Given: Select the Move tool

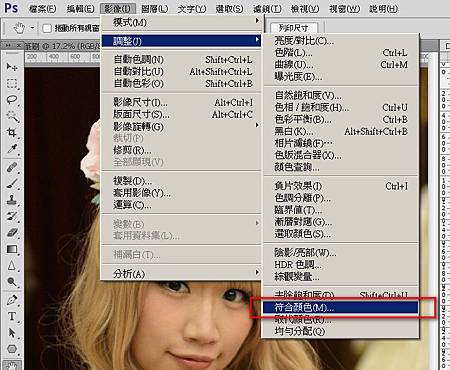Looking at the screenshot, I should click(x=12, y=67).
